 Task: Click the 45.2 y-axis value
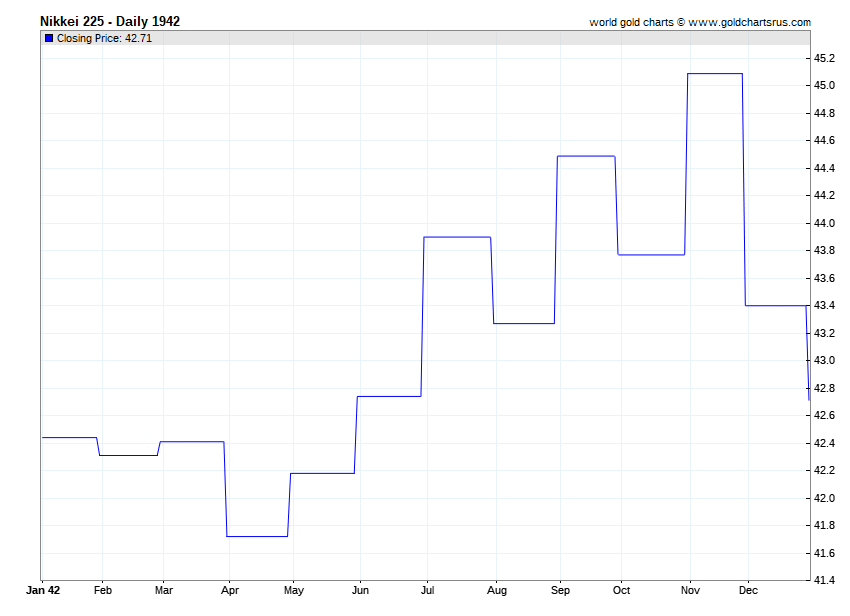click(824, 58)
